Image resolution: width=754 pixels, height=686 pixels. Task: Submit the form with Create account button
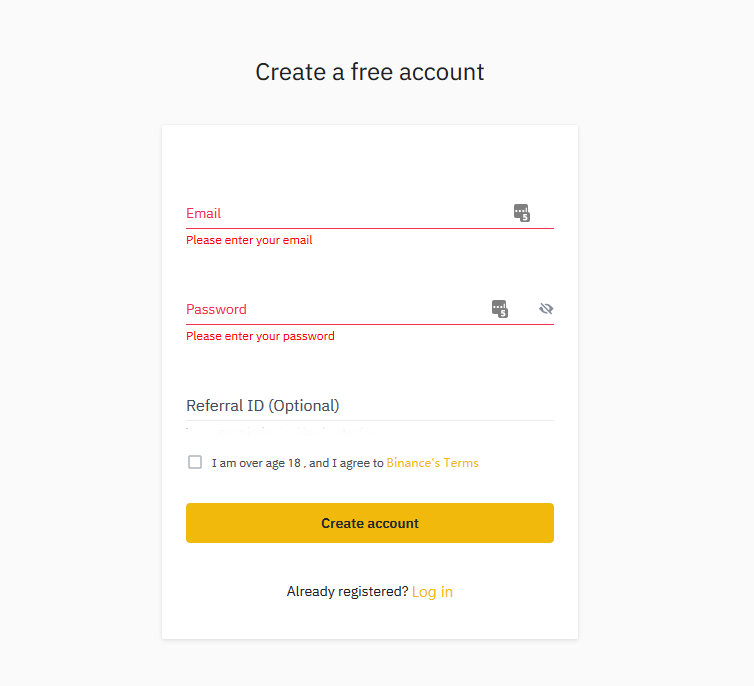370,523
